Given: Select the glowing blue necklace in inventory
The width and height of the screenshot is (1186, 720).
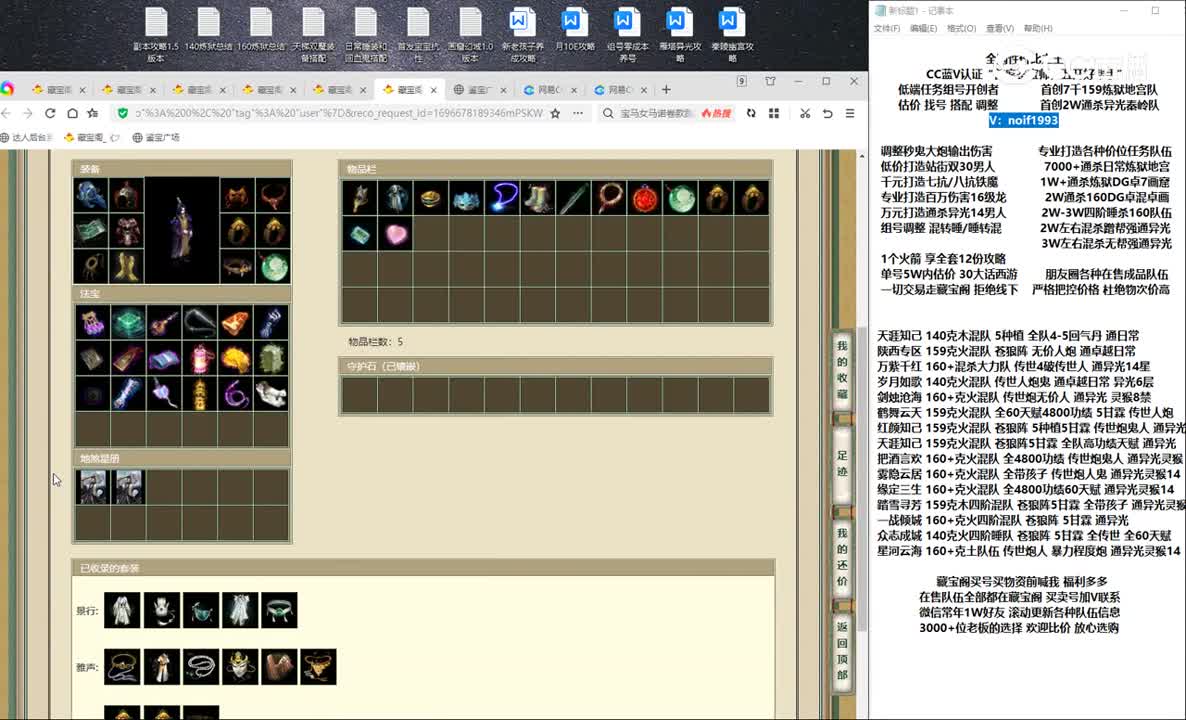Looking at the screenshot, I should (502, 198).
